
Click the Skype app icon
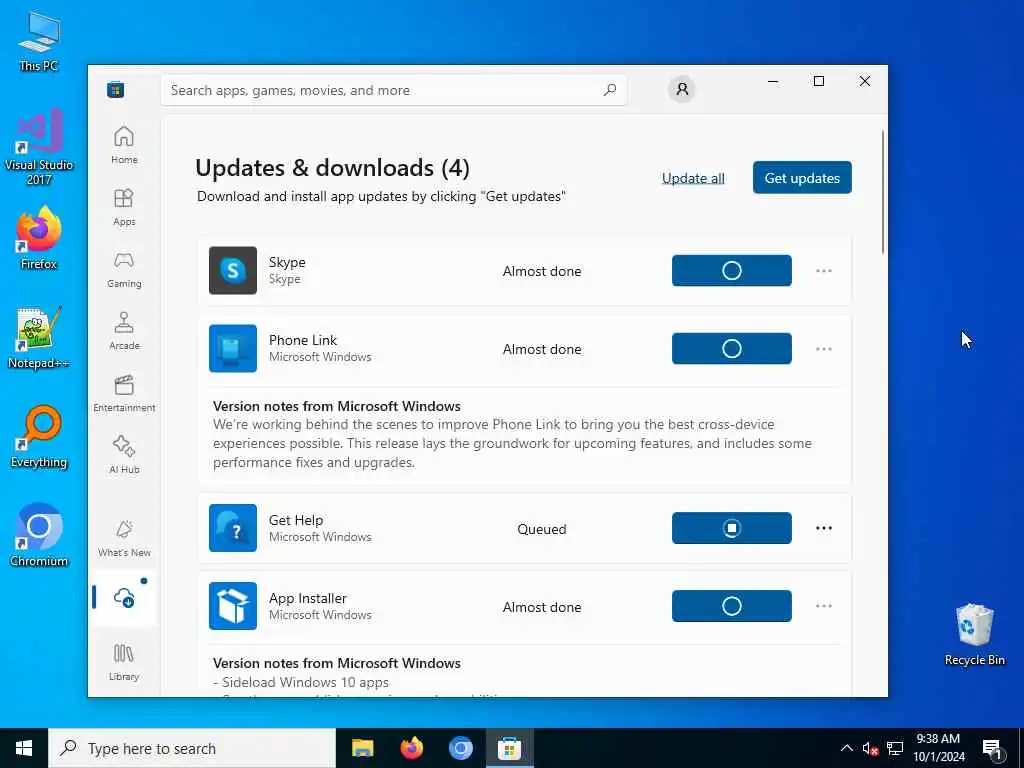(233, 270)
